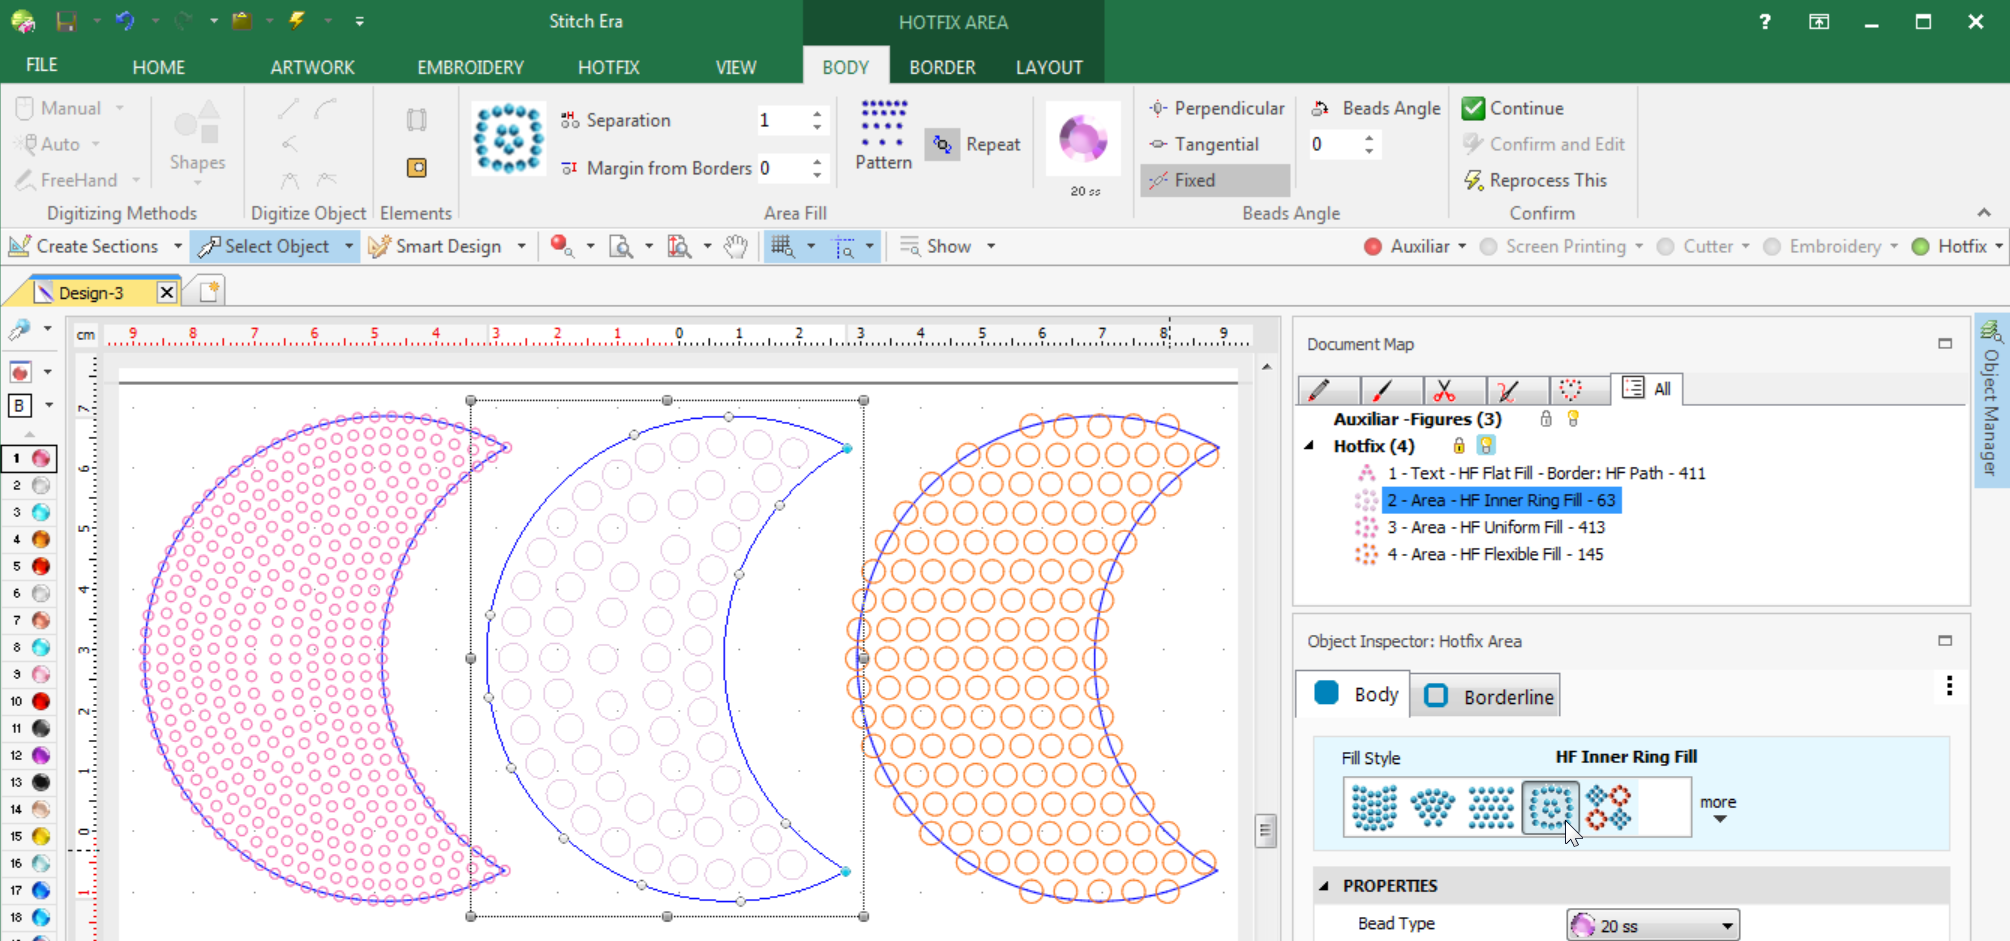Viewport: 2010px width, 941px height.
Task: Click the Reprocess This icon
Action: pyautogui.click(x=1473, y=181)
